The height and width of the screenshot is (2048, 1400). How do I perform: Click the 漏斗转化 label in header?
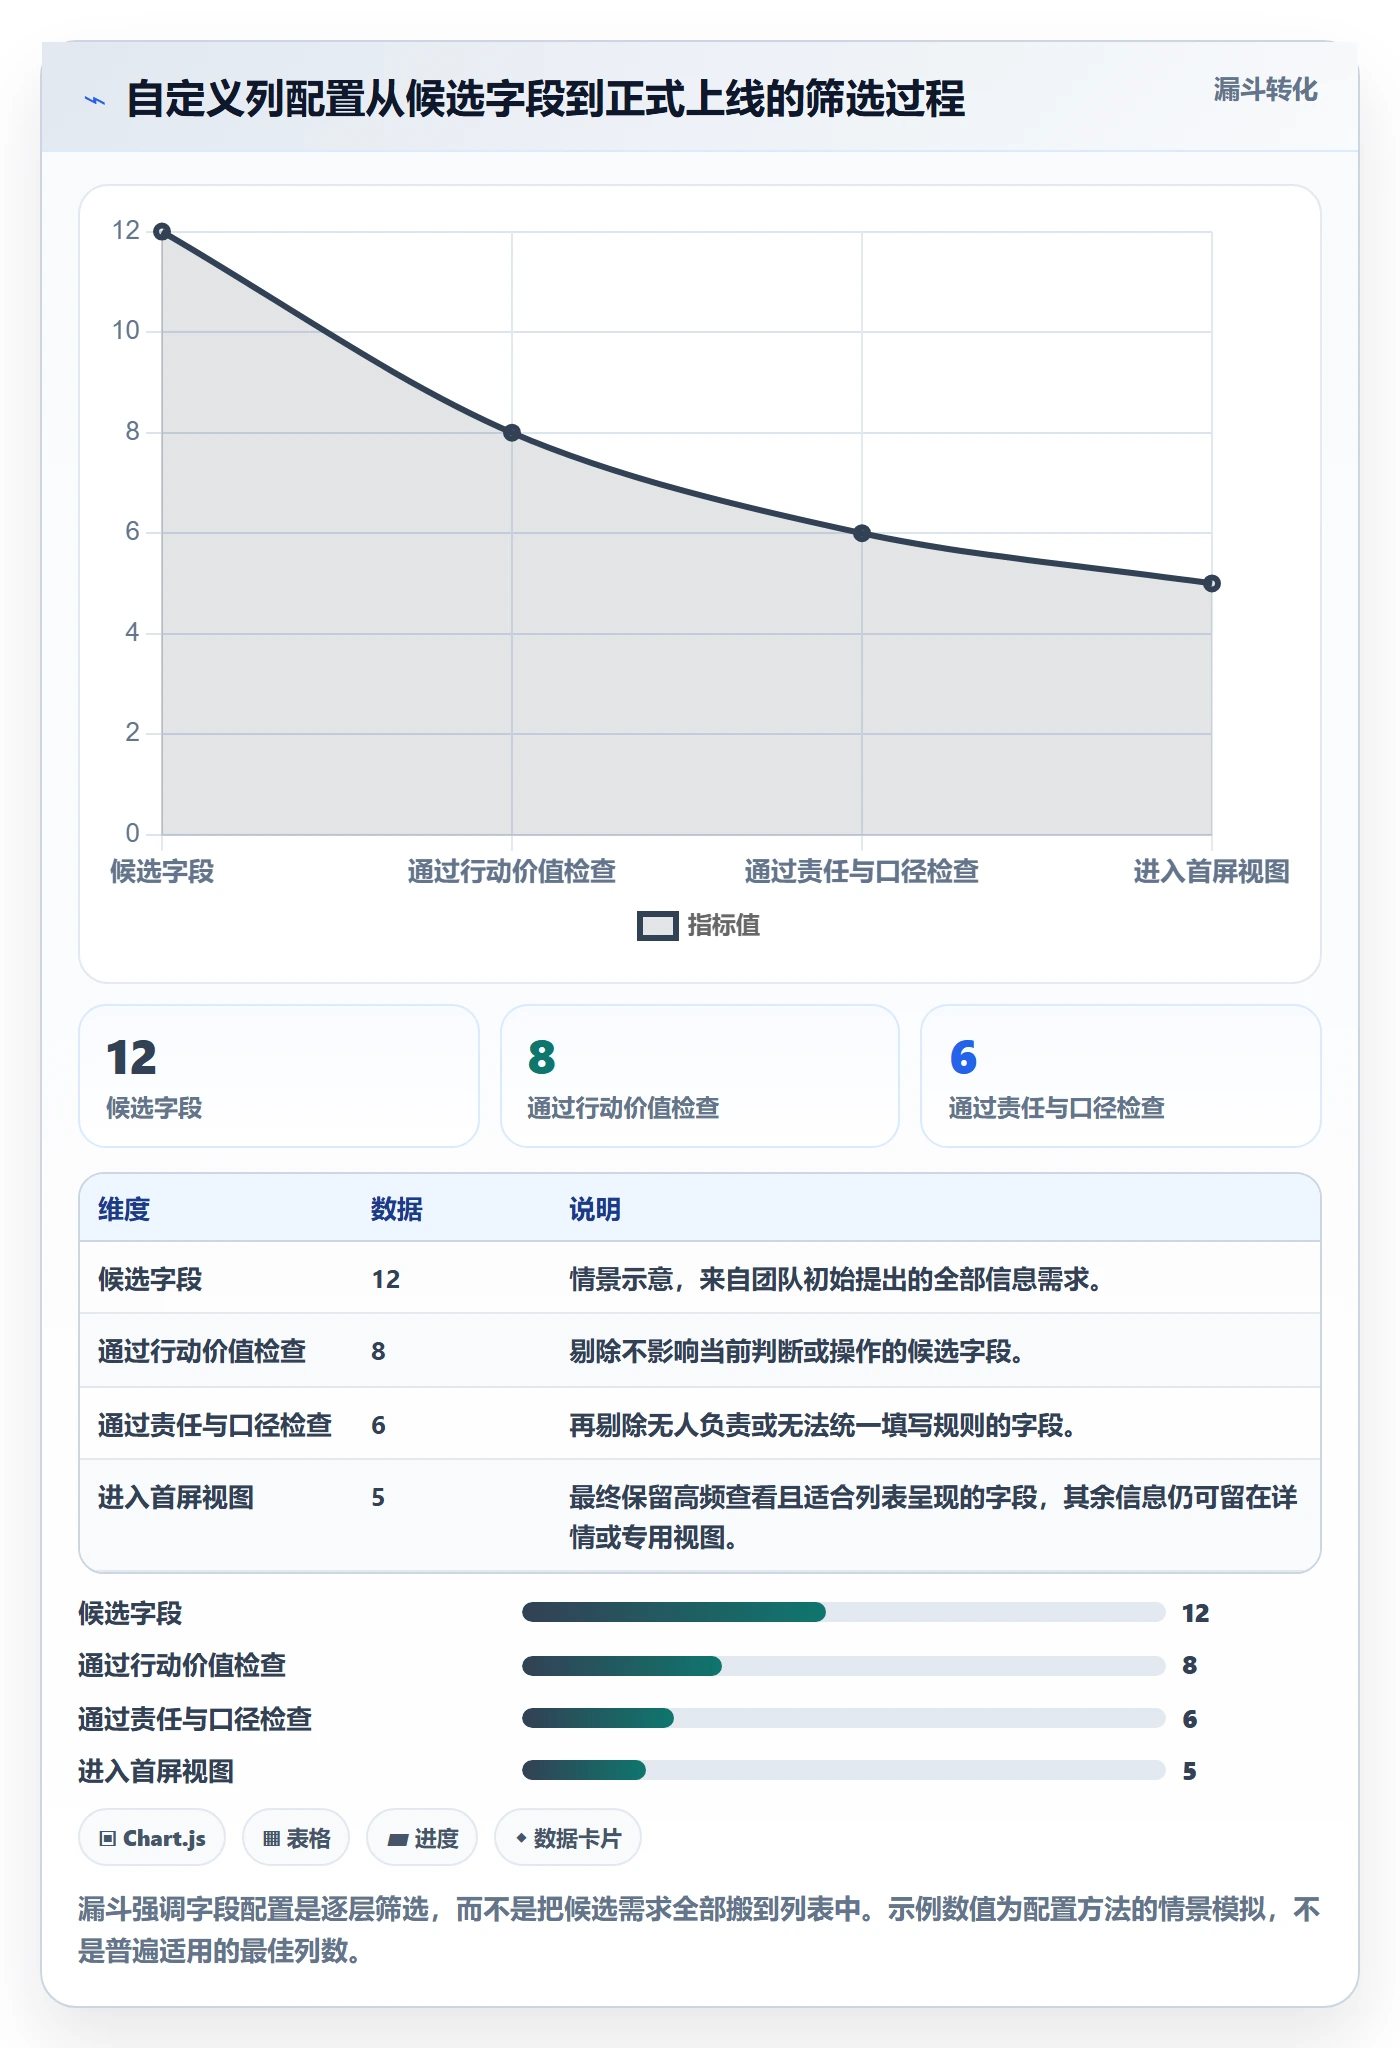pos(1265,90)
